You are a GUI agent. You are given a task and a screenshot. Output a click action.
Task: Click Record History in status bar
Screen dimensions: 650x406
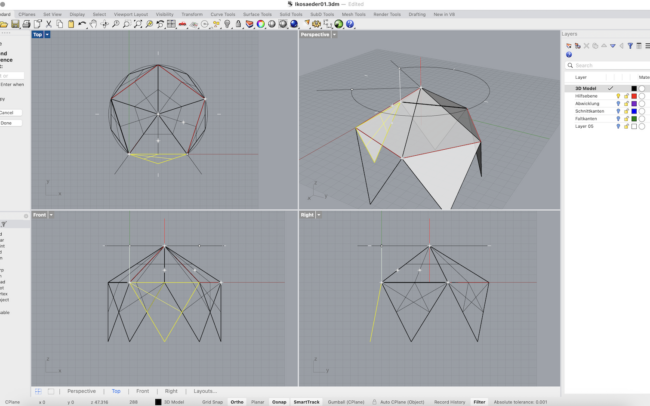point(449,402)
